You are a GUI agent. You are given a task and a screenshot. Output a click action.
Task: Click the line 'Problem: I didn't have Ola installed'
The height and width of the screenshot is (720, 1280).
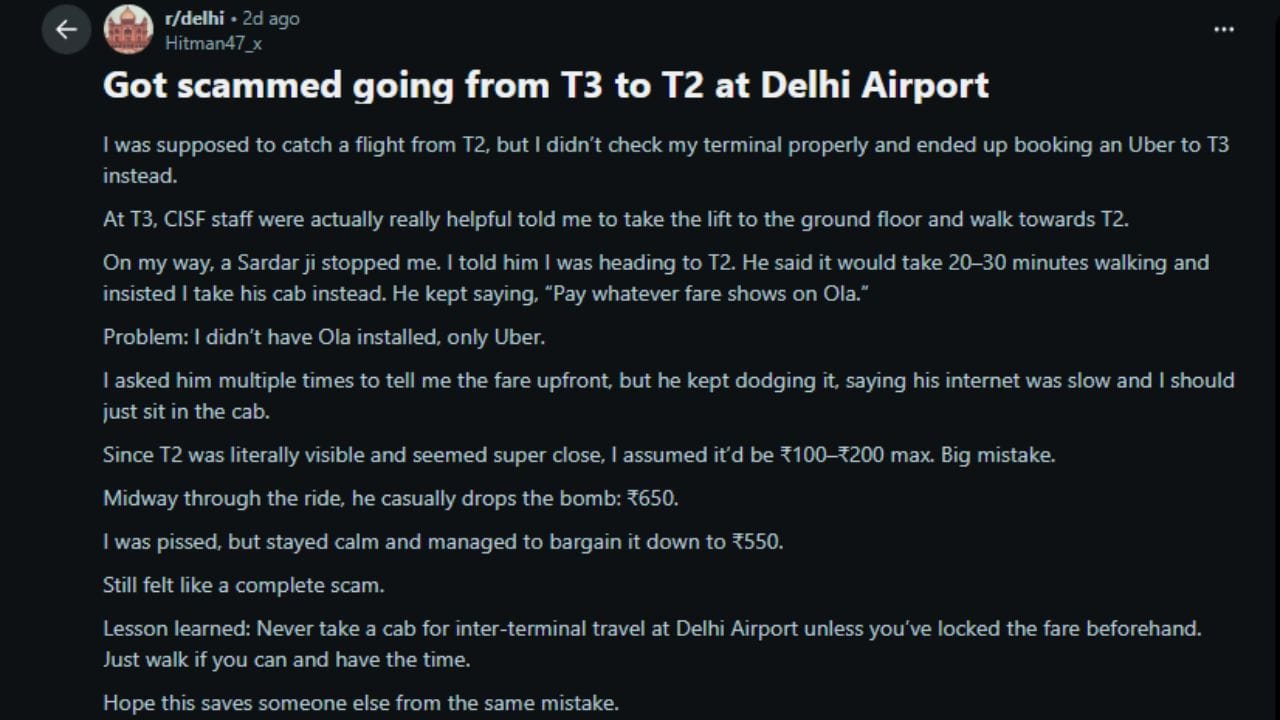pyautogui.click(x=323, y=337)
